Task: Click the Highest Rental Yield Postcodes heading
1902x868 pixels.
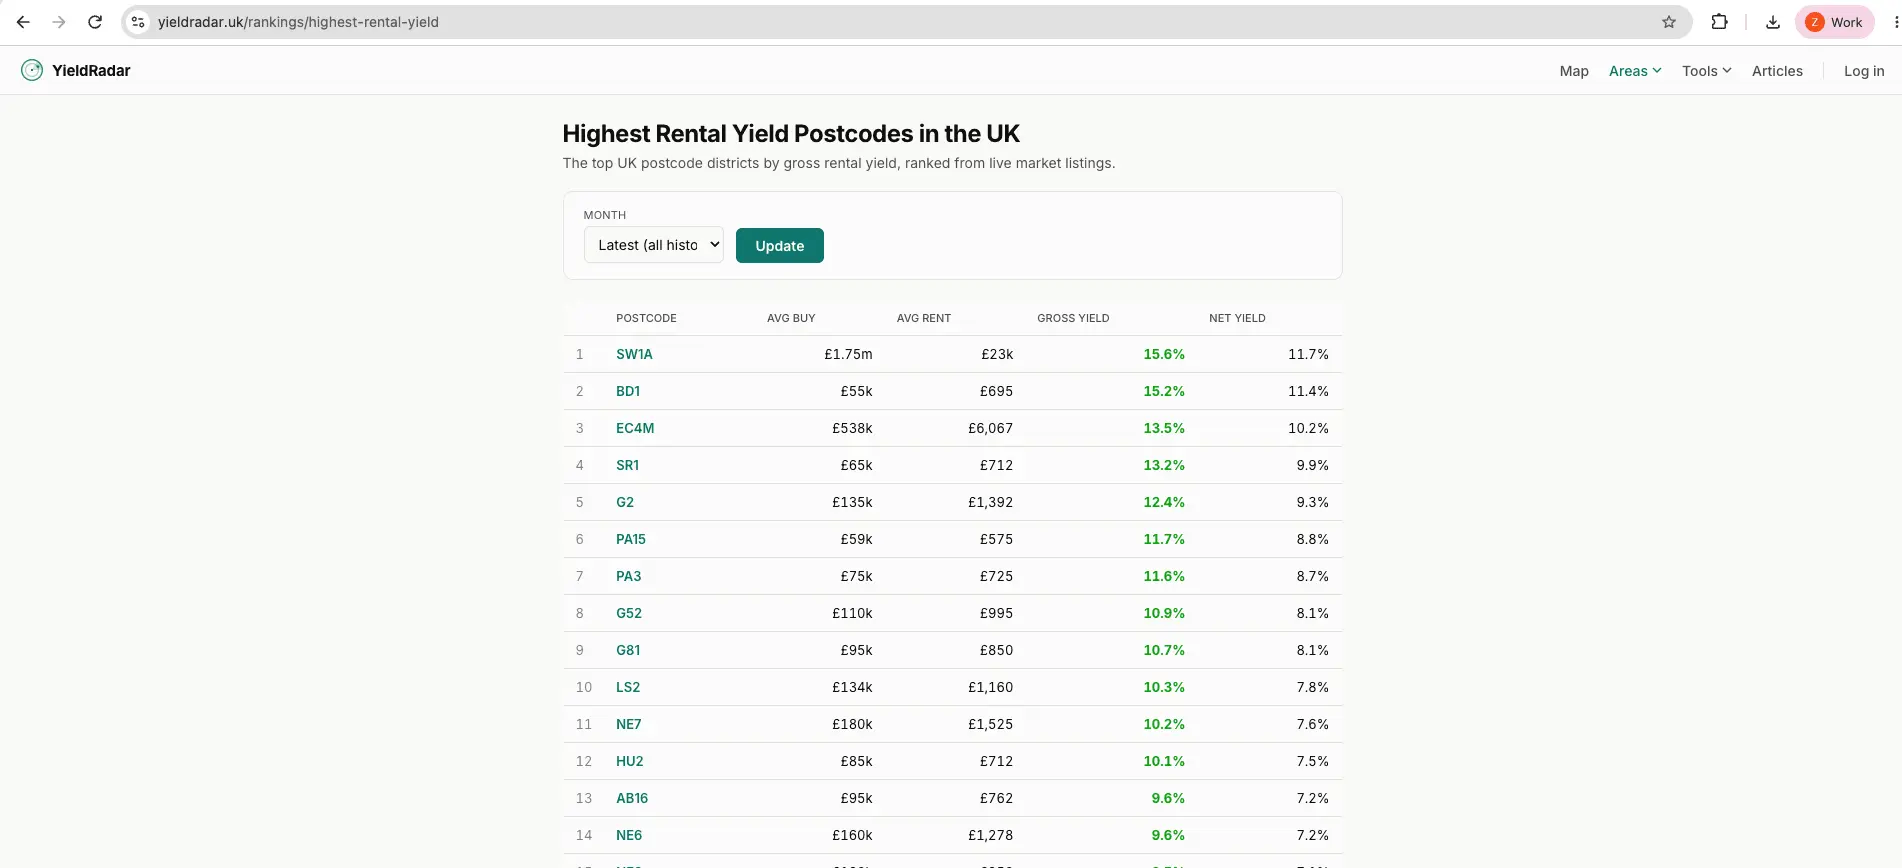Action: click(791, 133)
